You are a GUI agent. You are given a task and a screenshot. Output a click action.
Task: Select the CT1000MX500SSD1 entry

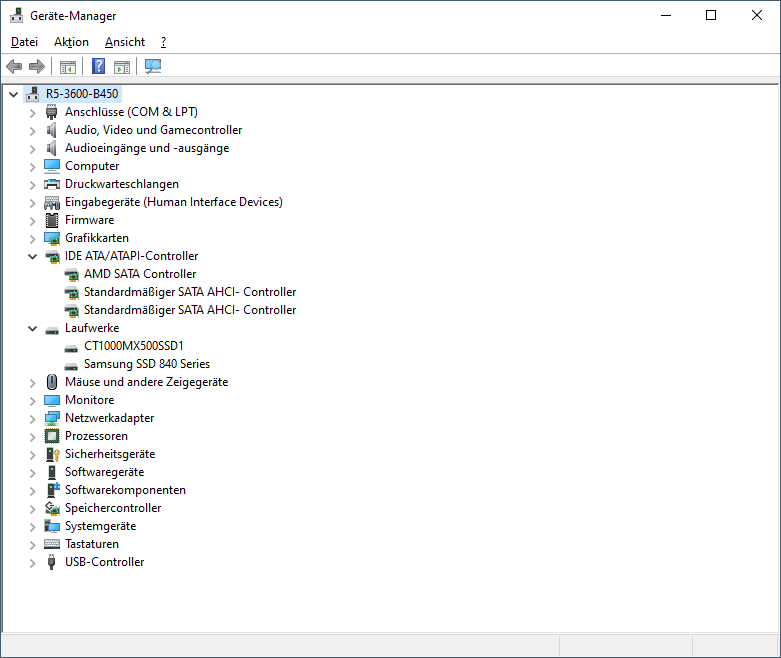click(x=133, y=346)
